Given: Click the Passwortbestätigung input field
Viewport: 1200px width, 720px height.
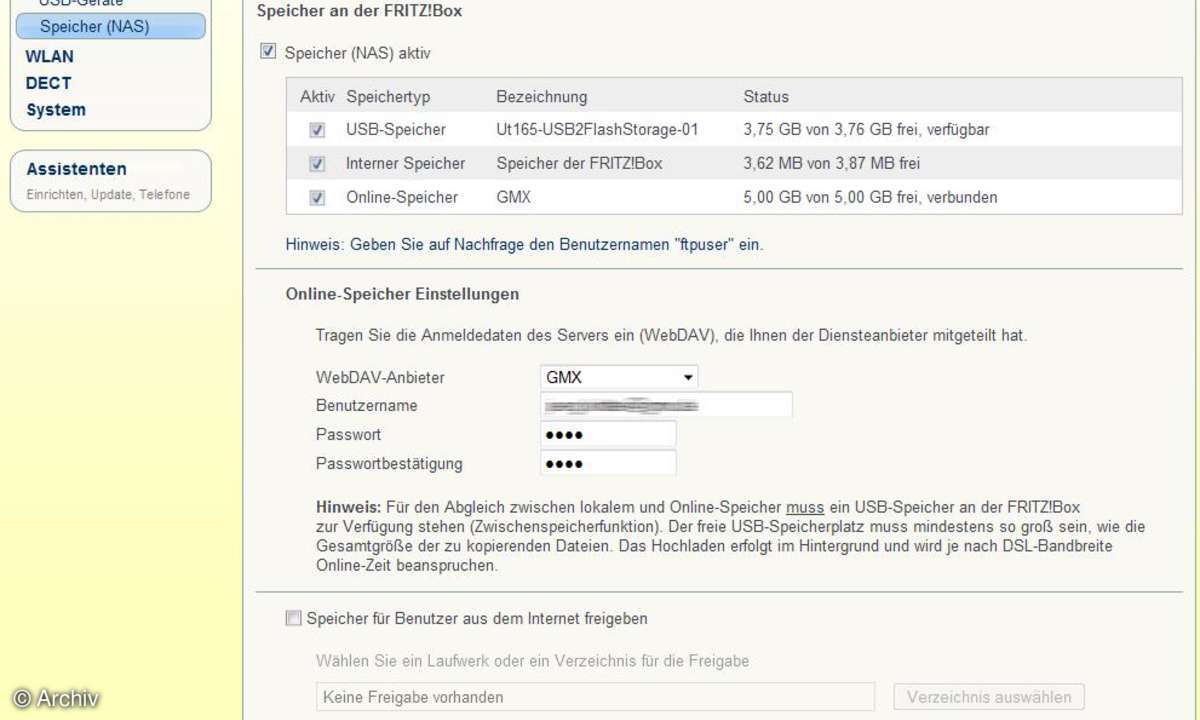Looking at the screenshot, I should tap(608, 464).
